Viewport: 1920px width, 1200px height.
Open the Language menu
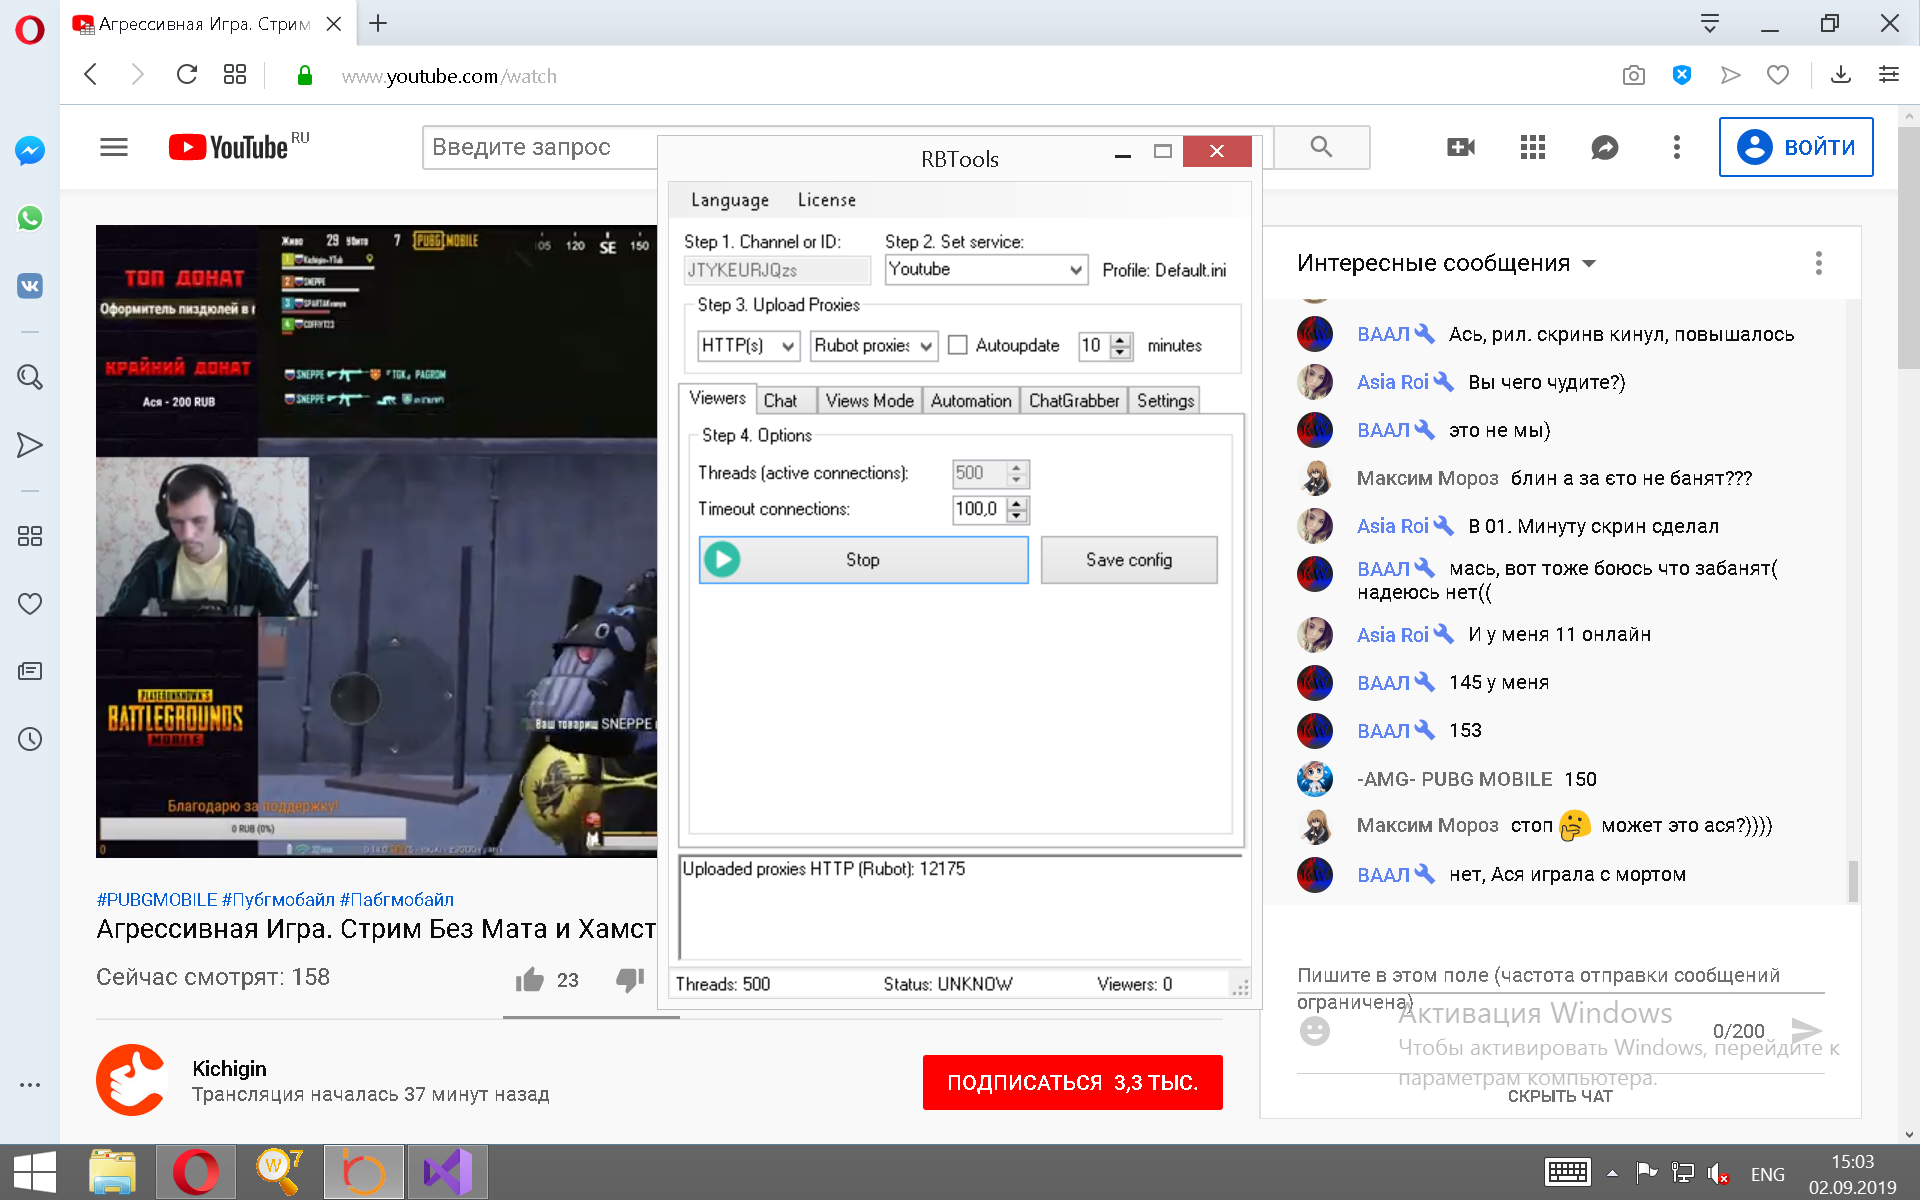(x=730, y=200)
